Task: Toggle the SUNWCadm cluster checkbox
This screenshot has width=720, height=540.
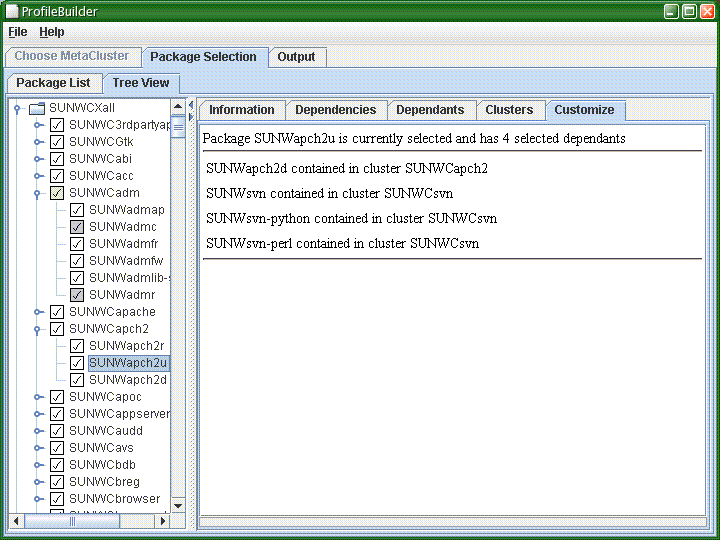Action: point(57,193)
